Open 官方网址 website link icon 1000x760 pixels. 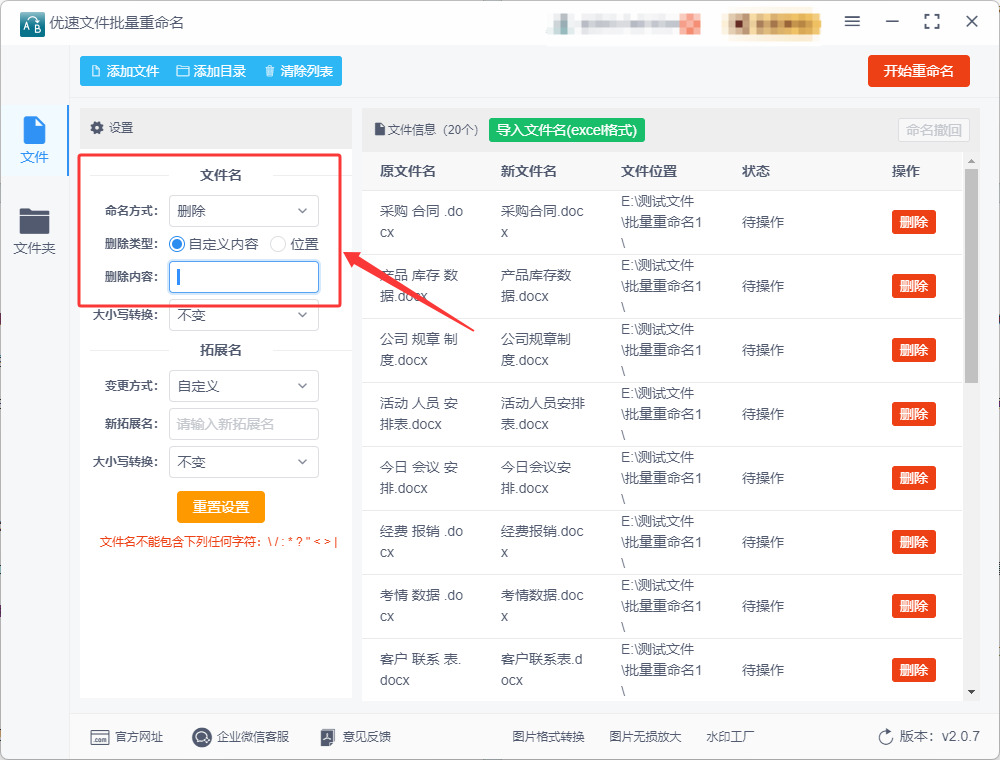tap(99, 737)
